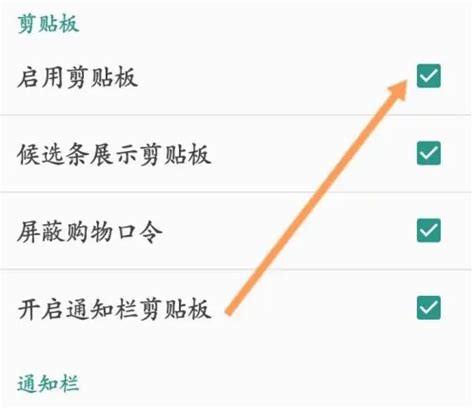This screenshot has width=474, height=409.
Task: Click the characters 购物 in 屏蔽购物口令
Action: (x=90, y=232)
